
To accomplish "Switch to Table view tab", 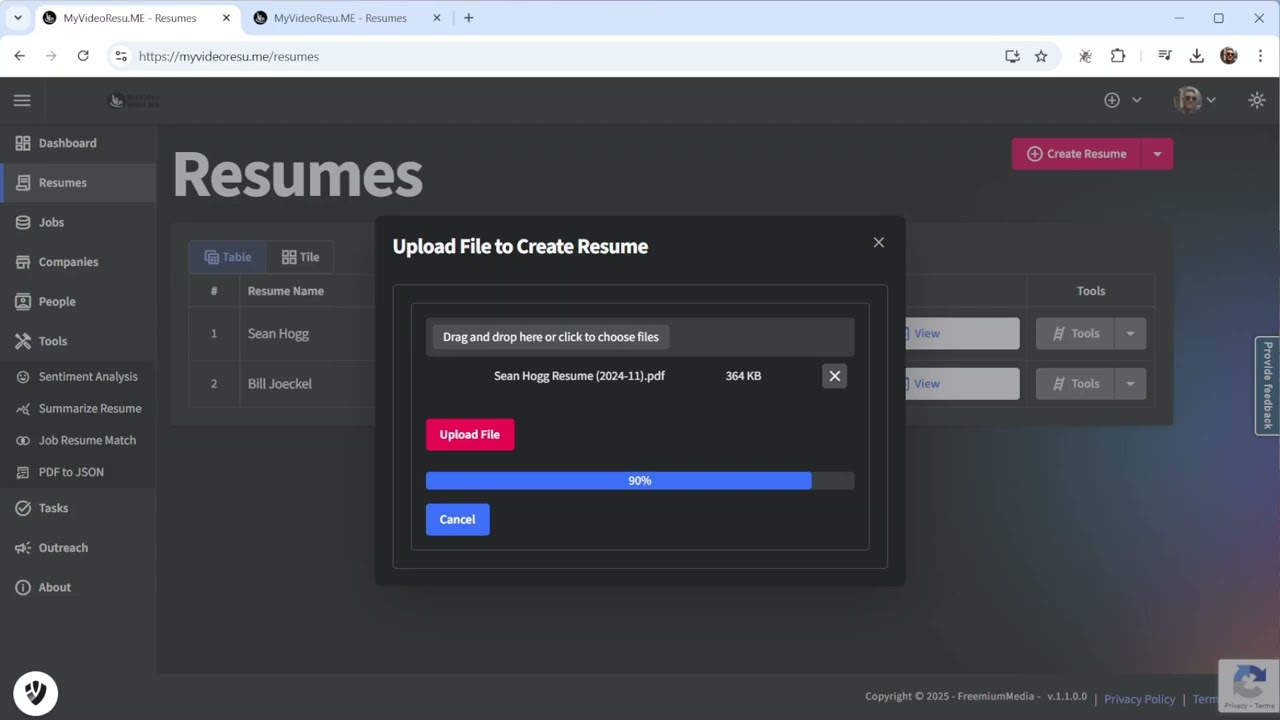I will tap(227, 257).
